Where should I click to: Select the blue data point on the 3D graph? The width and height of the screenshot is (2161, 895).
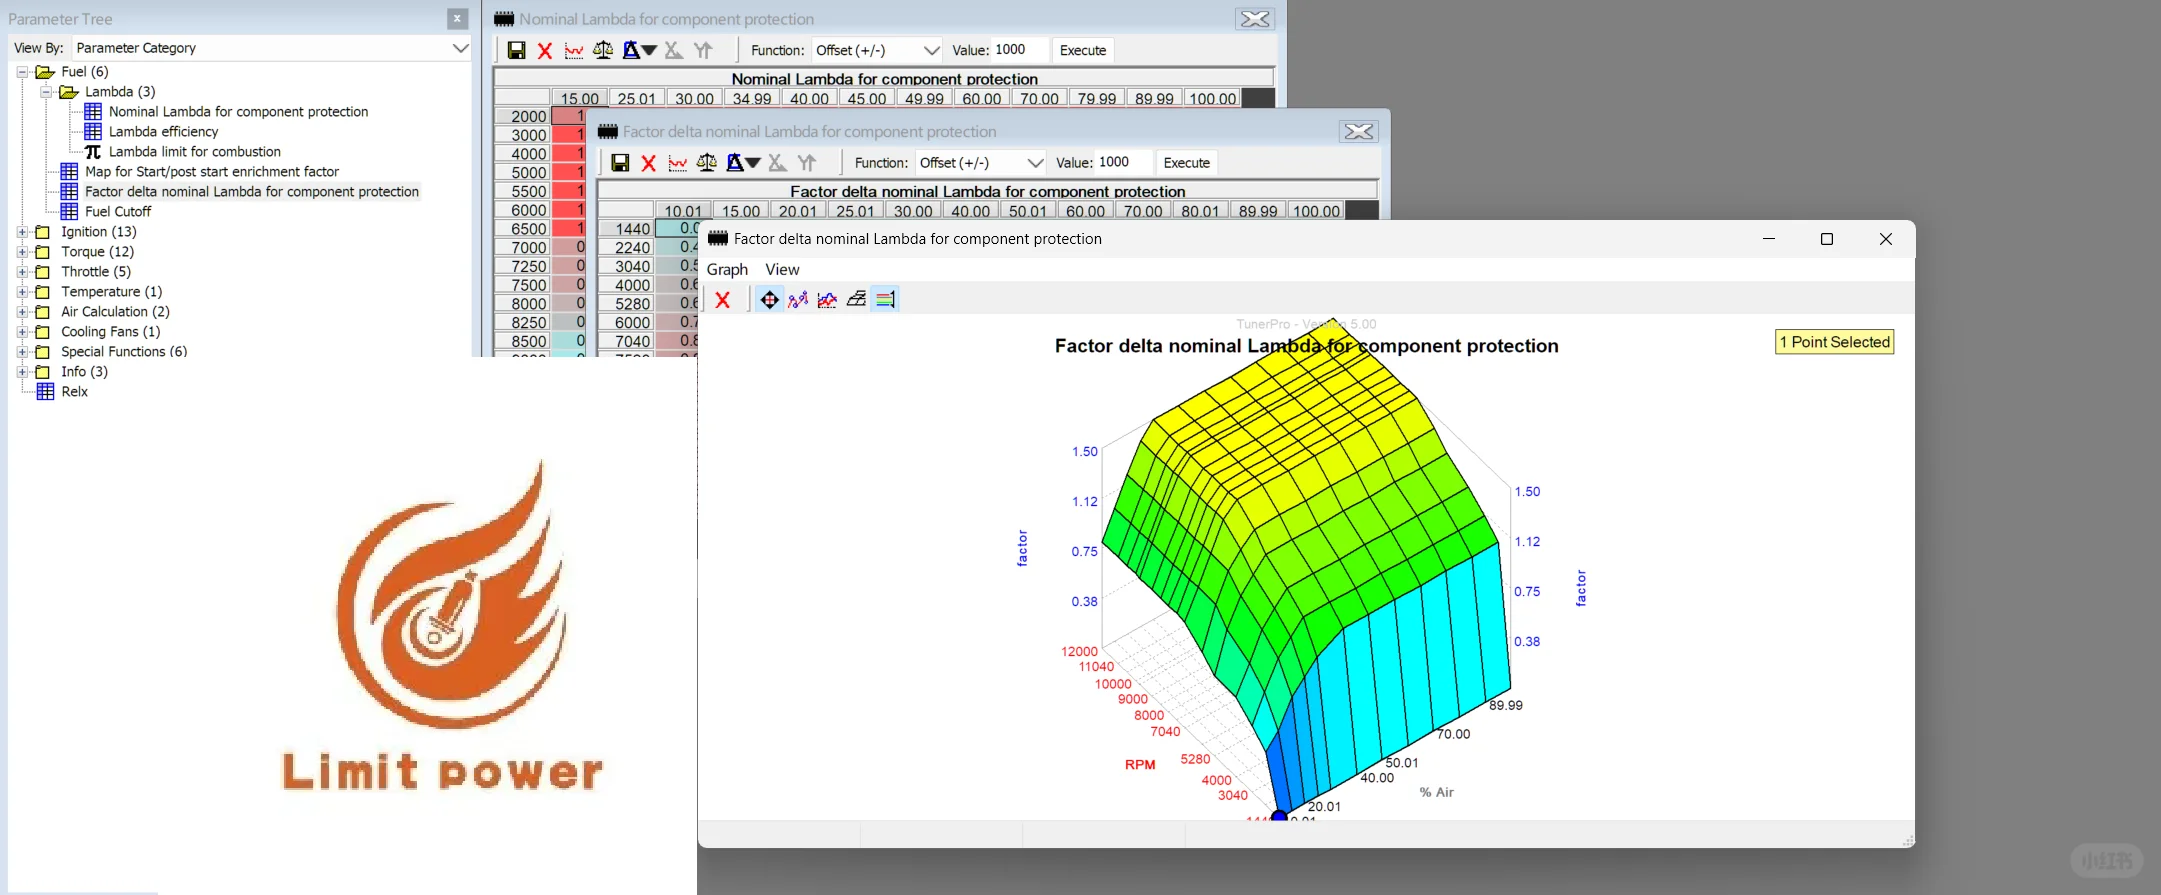[1279, 818]
